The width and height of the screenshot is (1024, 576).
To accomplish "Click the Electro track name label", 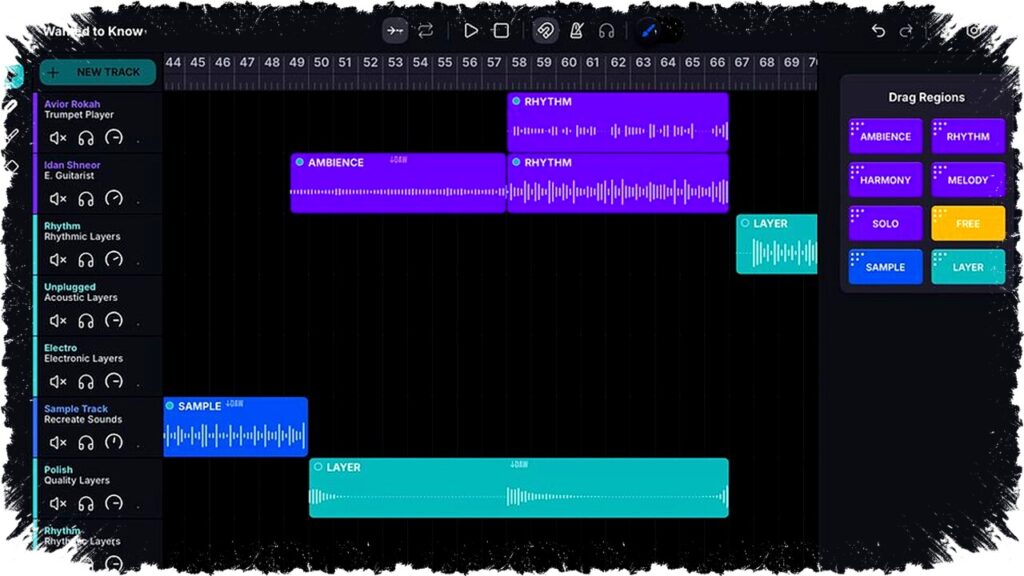I will [x=60, y=348].
